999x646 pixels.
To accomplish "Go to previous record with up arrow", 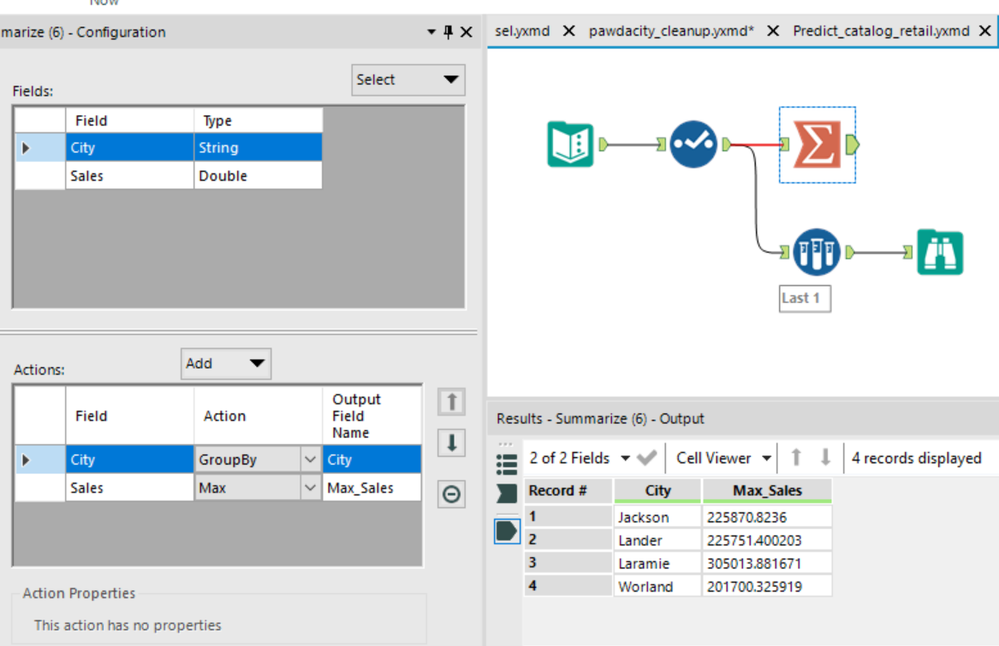I will pyautogui.click(x=796, y=457).
